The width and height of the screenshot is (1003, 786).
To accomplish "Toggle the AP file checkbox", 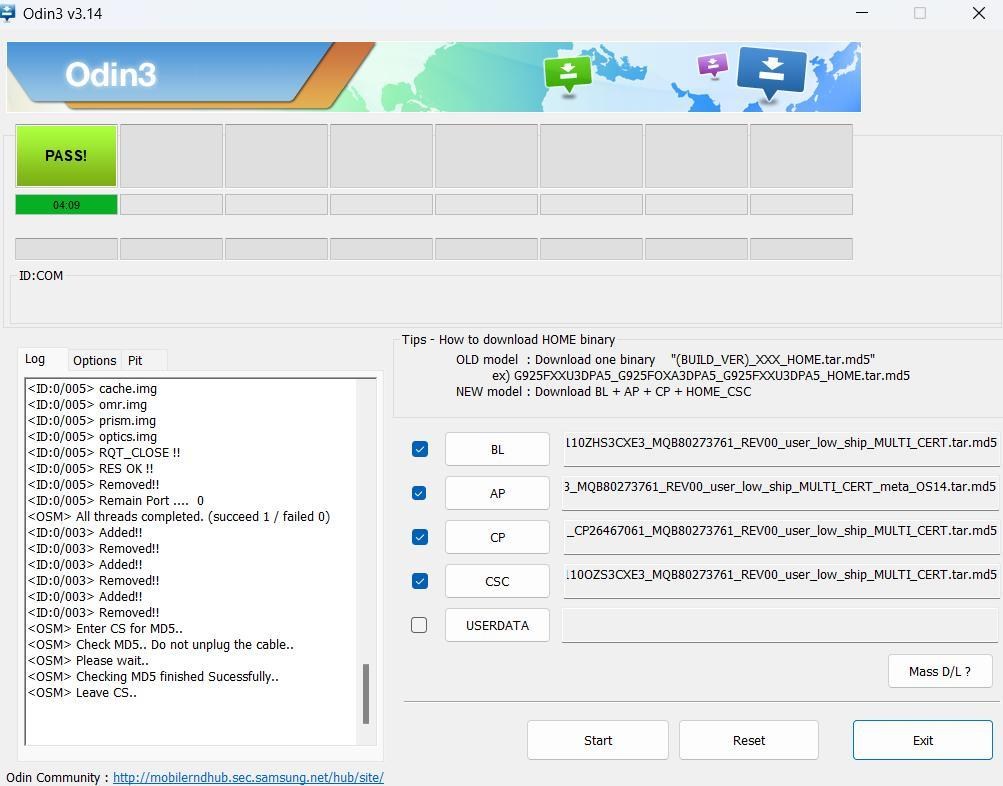I will [x=420, y=493].
